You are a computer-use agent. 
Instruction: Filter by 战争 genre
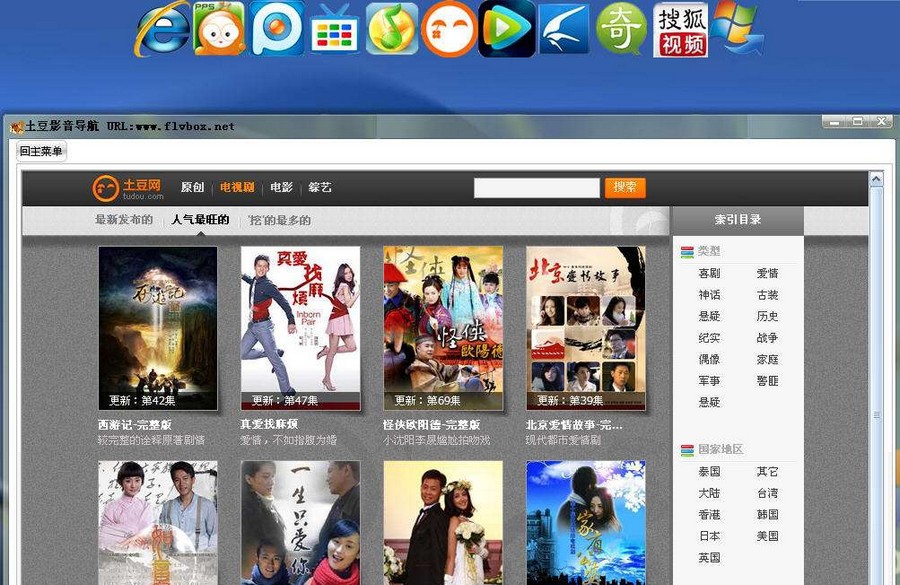(x=767, y=338)
